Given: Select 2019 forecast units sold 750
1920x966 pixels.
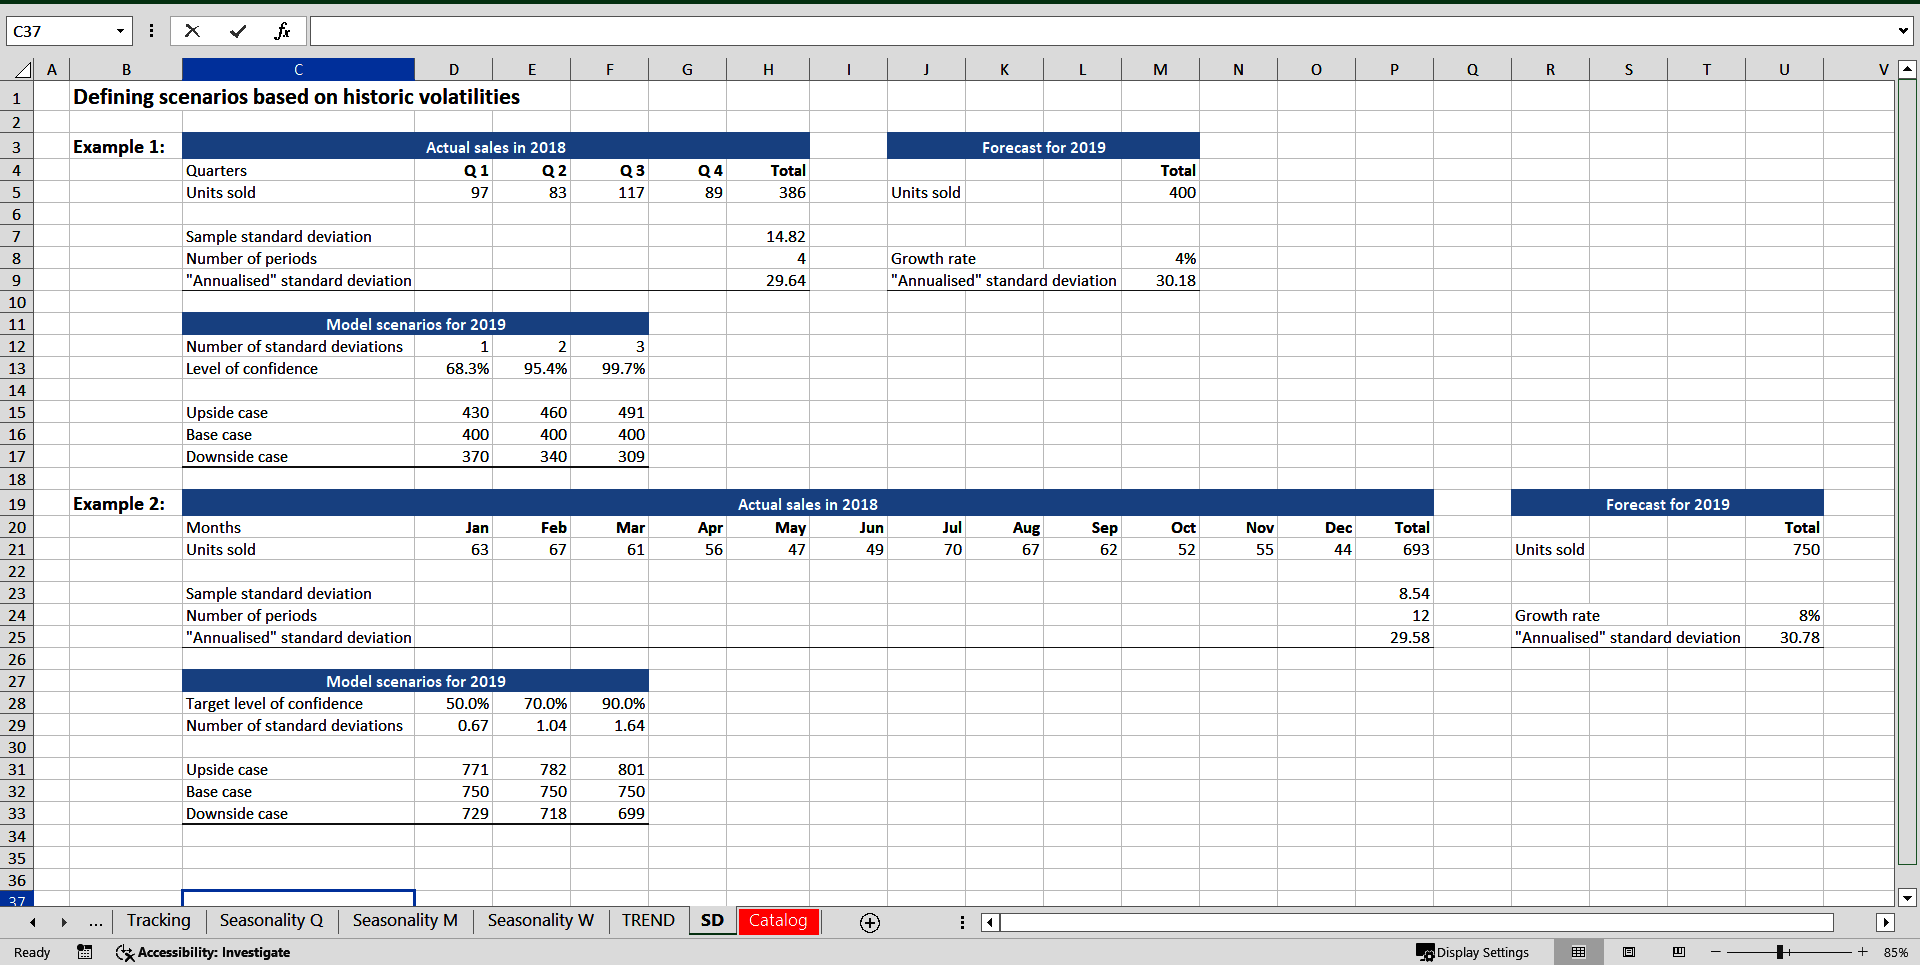Looking at the screenshot, I should click(x=1784, y=549).
